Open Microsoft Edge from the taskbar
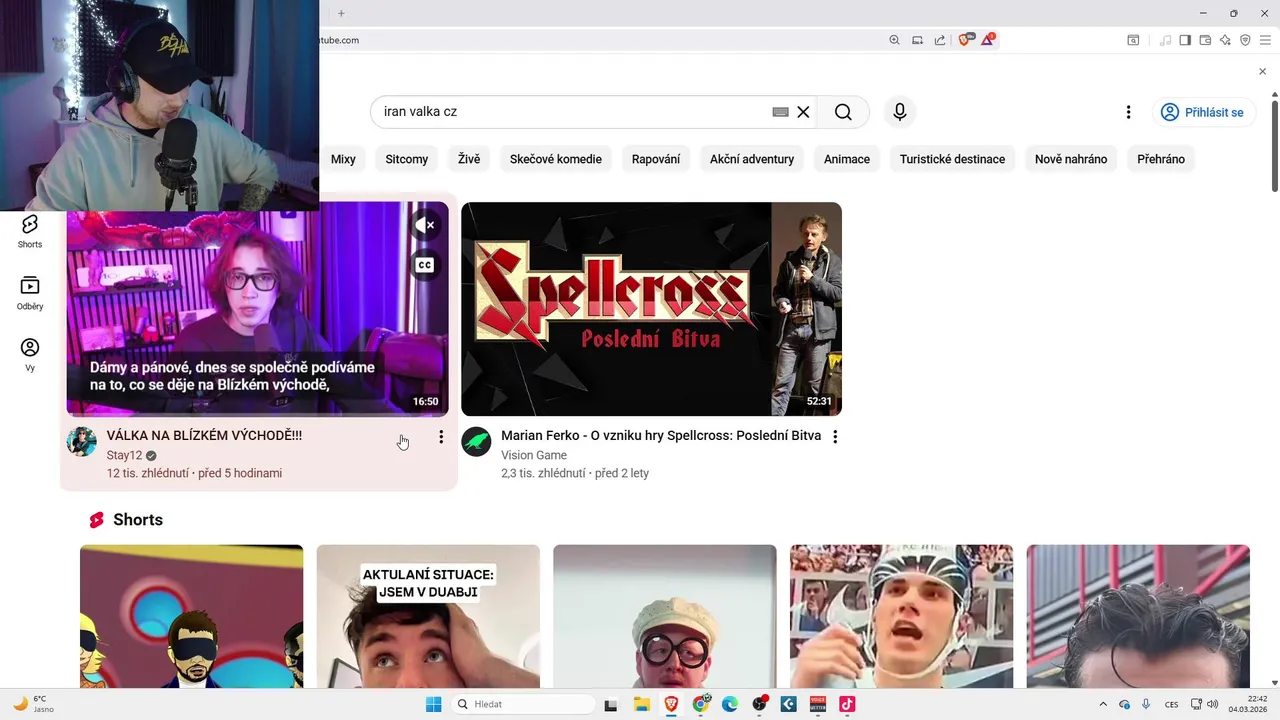This screenshot has height=720, width=1280. click(730, 704)
